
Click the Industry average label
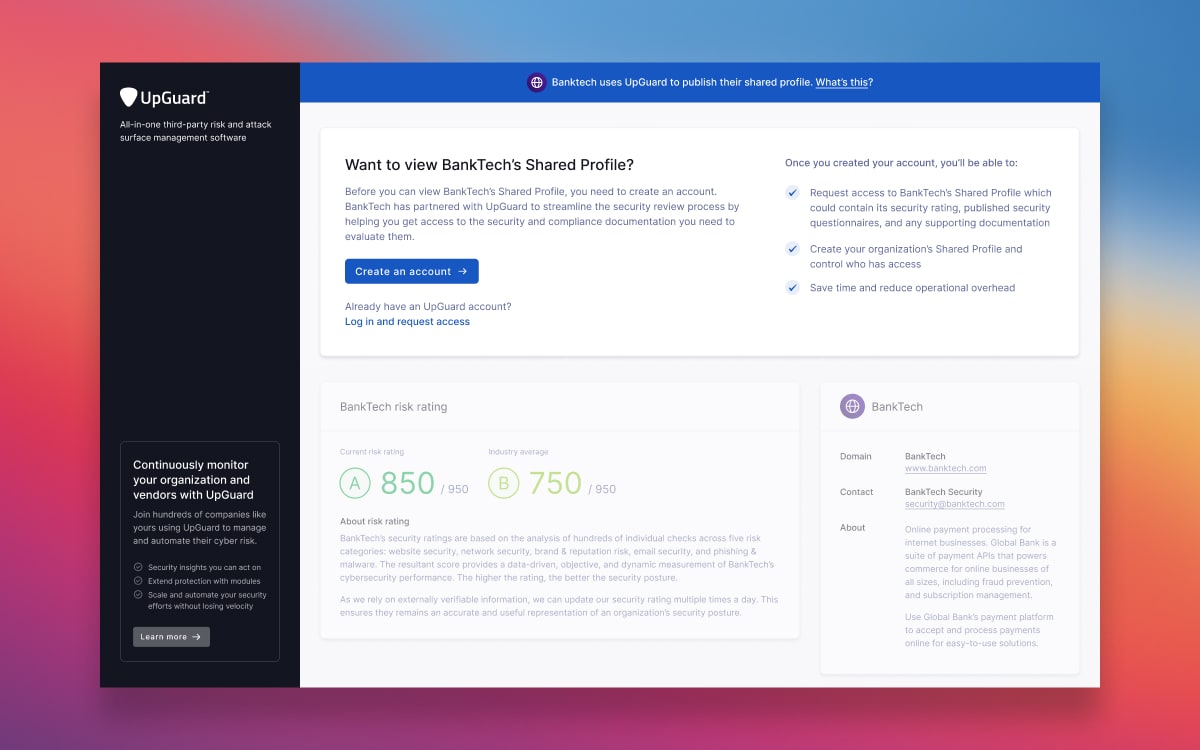(x=518, y=452)
